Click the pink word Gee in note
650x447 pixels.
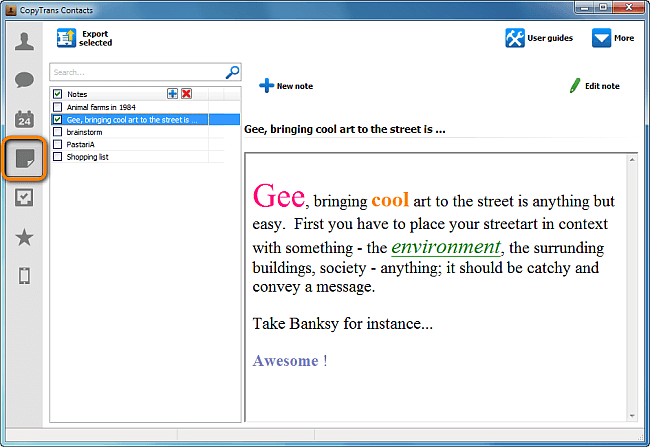(x=279, y=196)
